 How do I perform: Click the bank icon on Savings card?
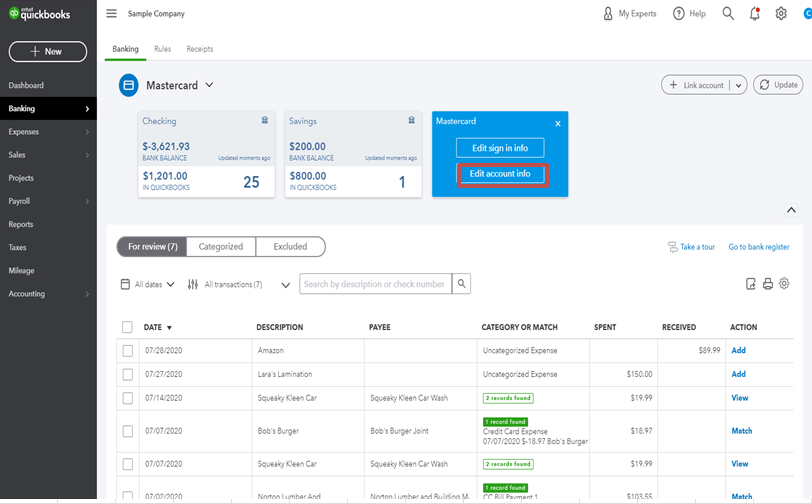click(x=412, y=120)
